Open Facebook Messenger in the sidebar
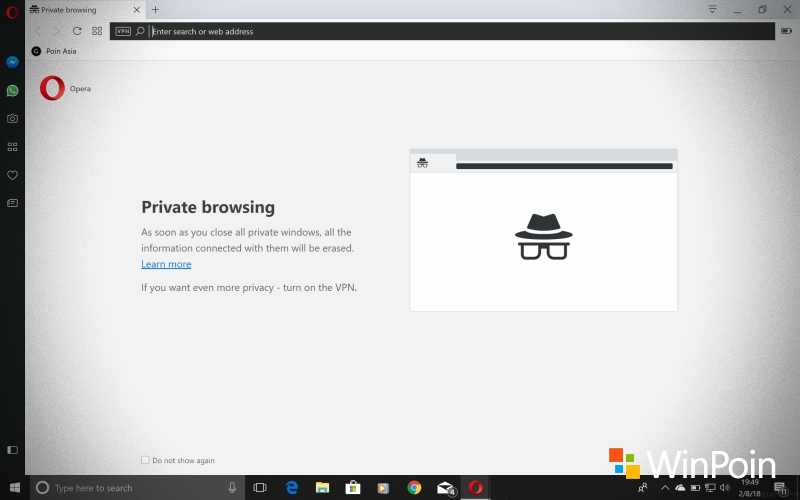Image resolution: width=800 pixels, height=500 pixels. (12, 61)
